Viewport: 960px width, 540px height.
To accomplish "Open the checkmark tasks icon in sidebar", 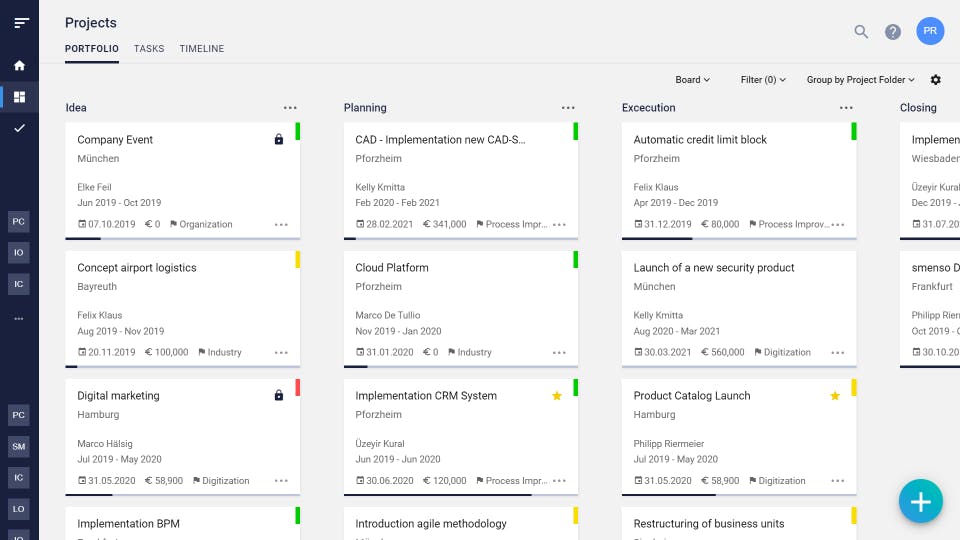I will point(19,128).
